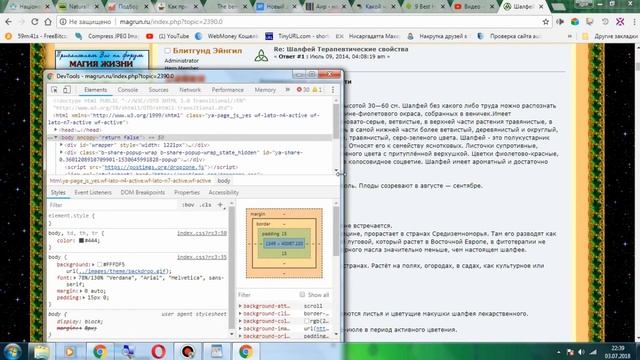This screenshot has height=360, width=640.
Task: Toggle :hov element state panel
Action: pyautogui.click(x=188, y=205)
